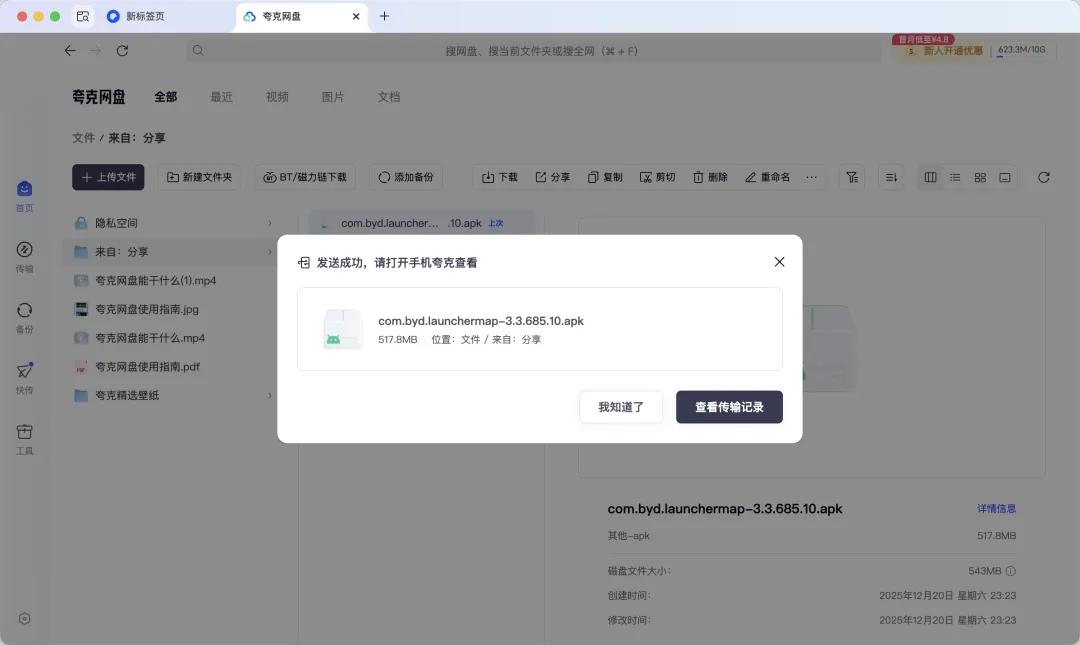Click the 623.3M/10G storage usage indicator
The image size is (1080, 645).
(x=1021, y=50)
